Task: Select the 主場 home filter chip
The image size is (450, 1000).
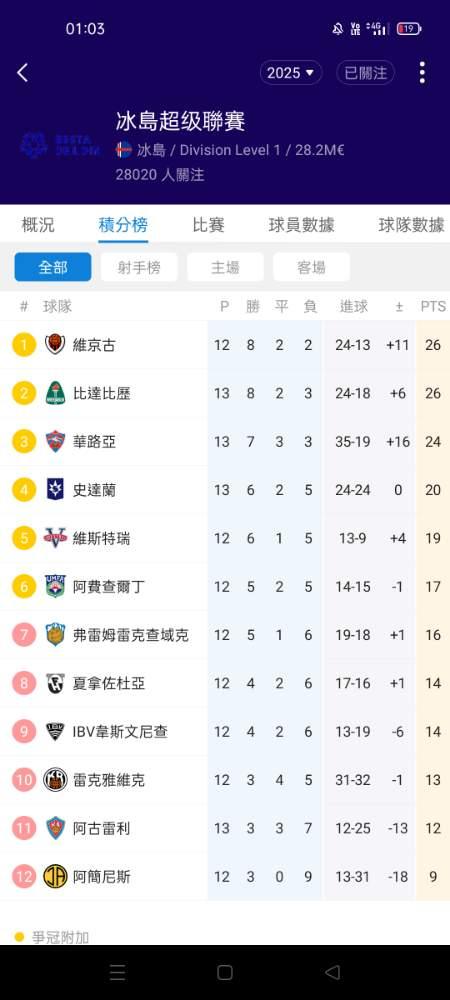Action: pyautogui.click(x=225, y=267)
